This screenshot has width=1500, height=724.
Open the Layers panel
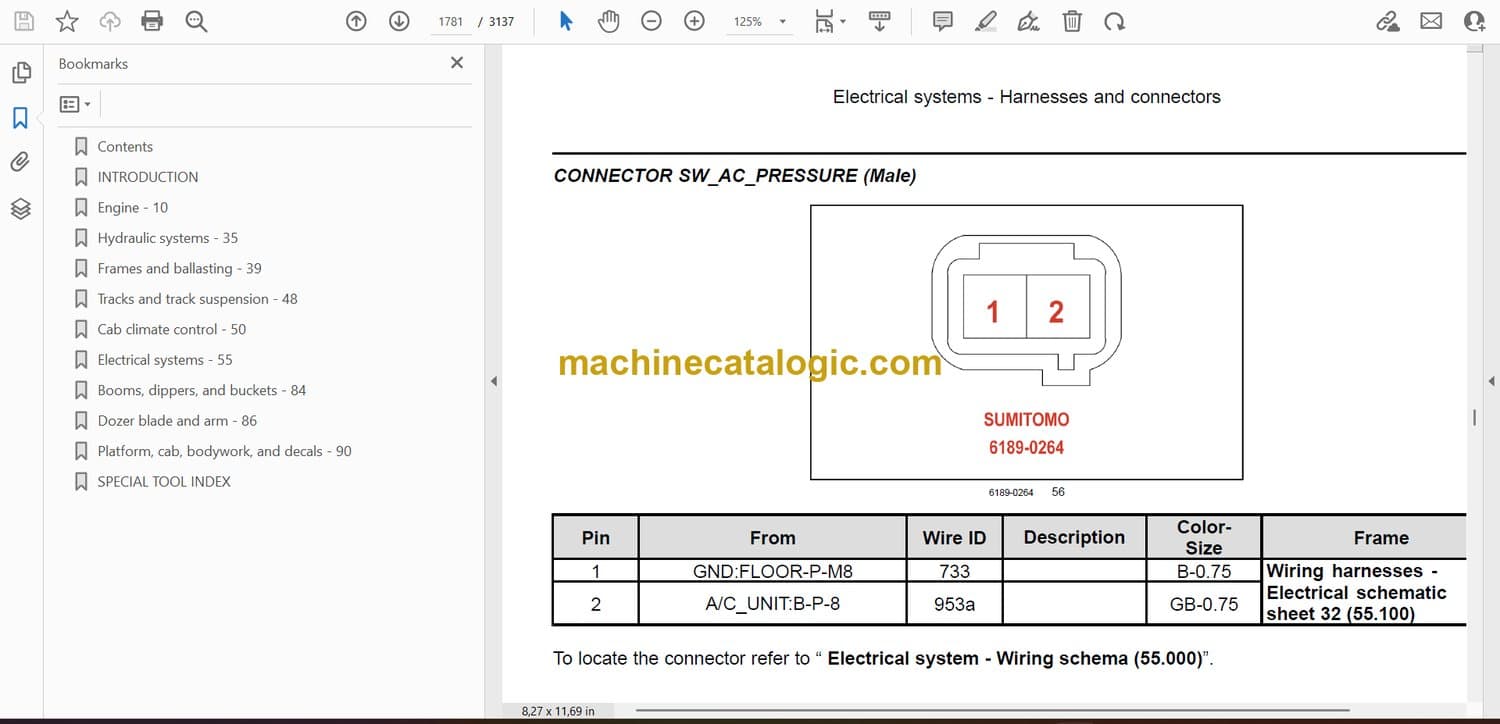click(x=21, y=208)
